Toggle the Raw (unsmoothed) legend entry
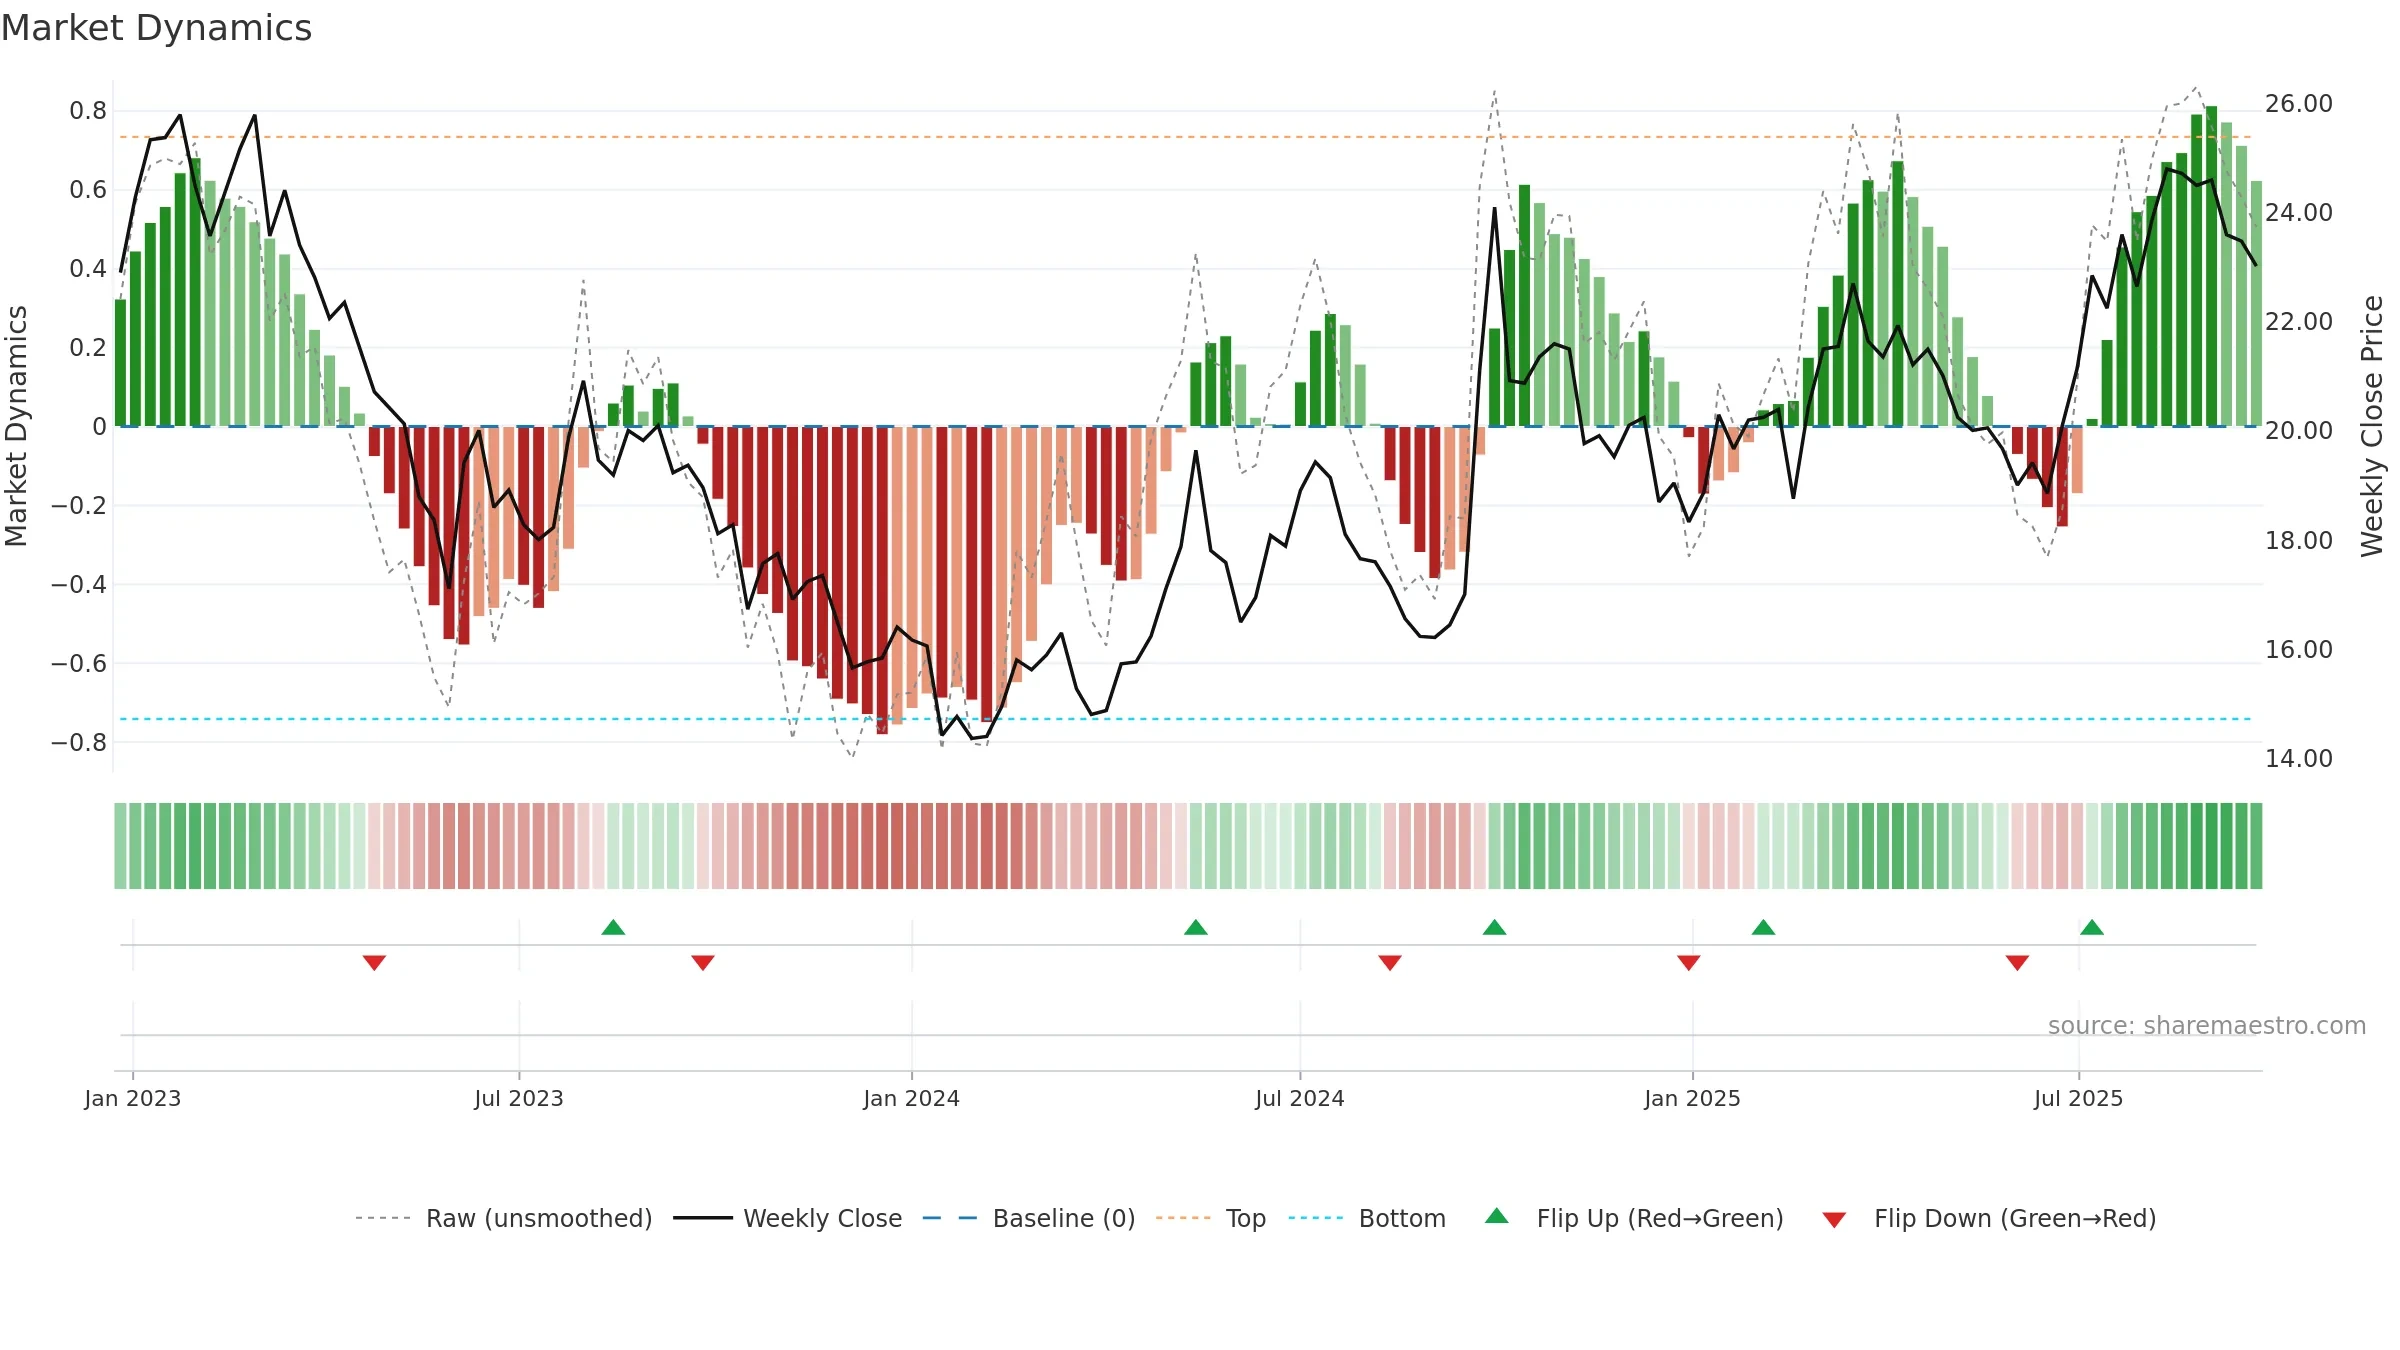The width and height of the screenshot is (2400, 1350). tap(503, 1218)
